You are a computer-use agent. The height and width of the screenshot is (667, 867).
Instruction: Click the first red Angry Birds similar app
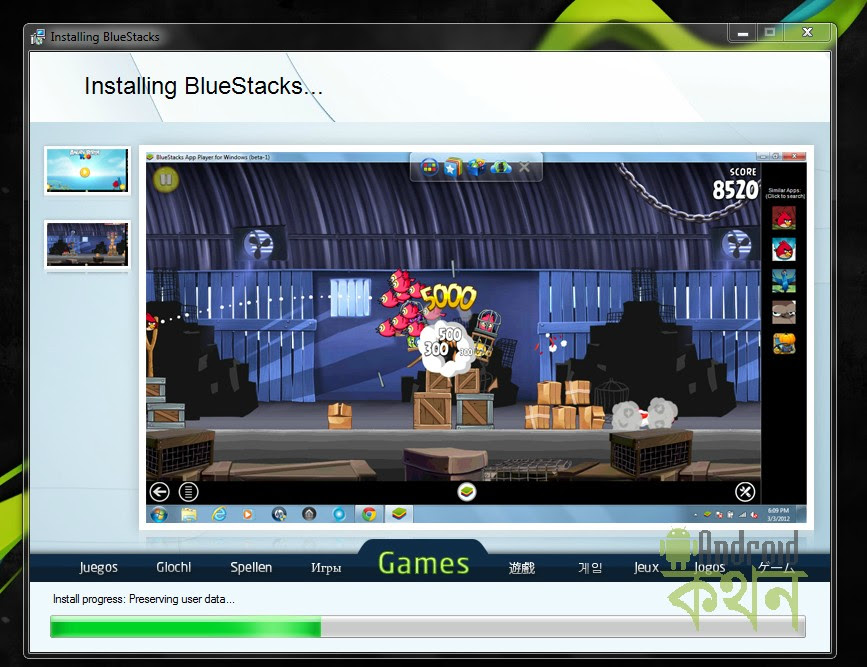coord(784,218)
